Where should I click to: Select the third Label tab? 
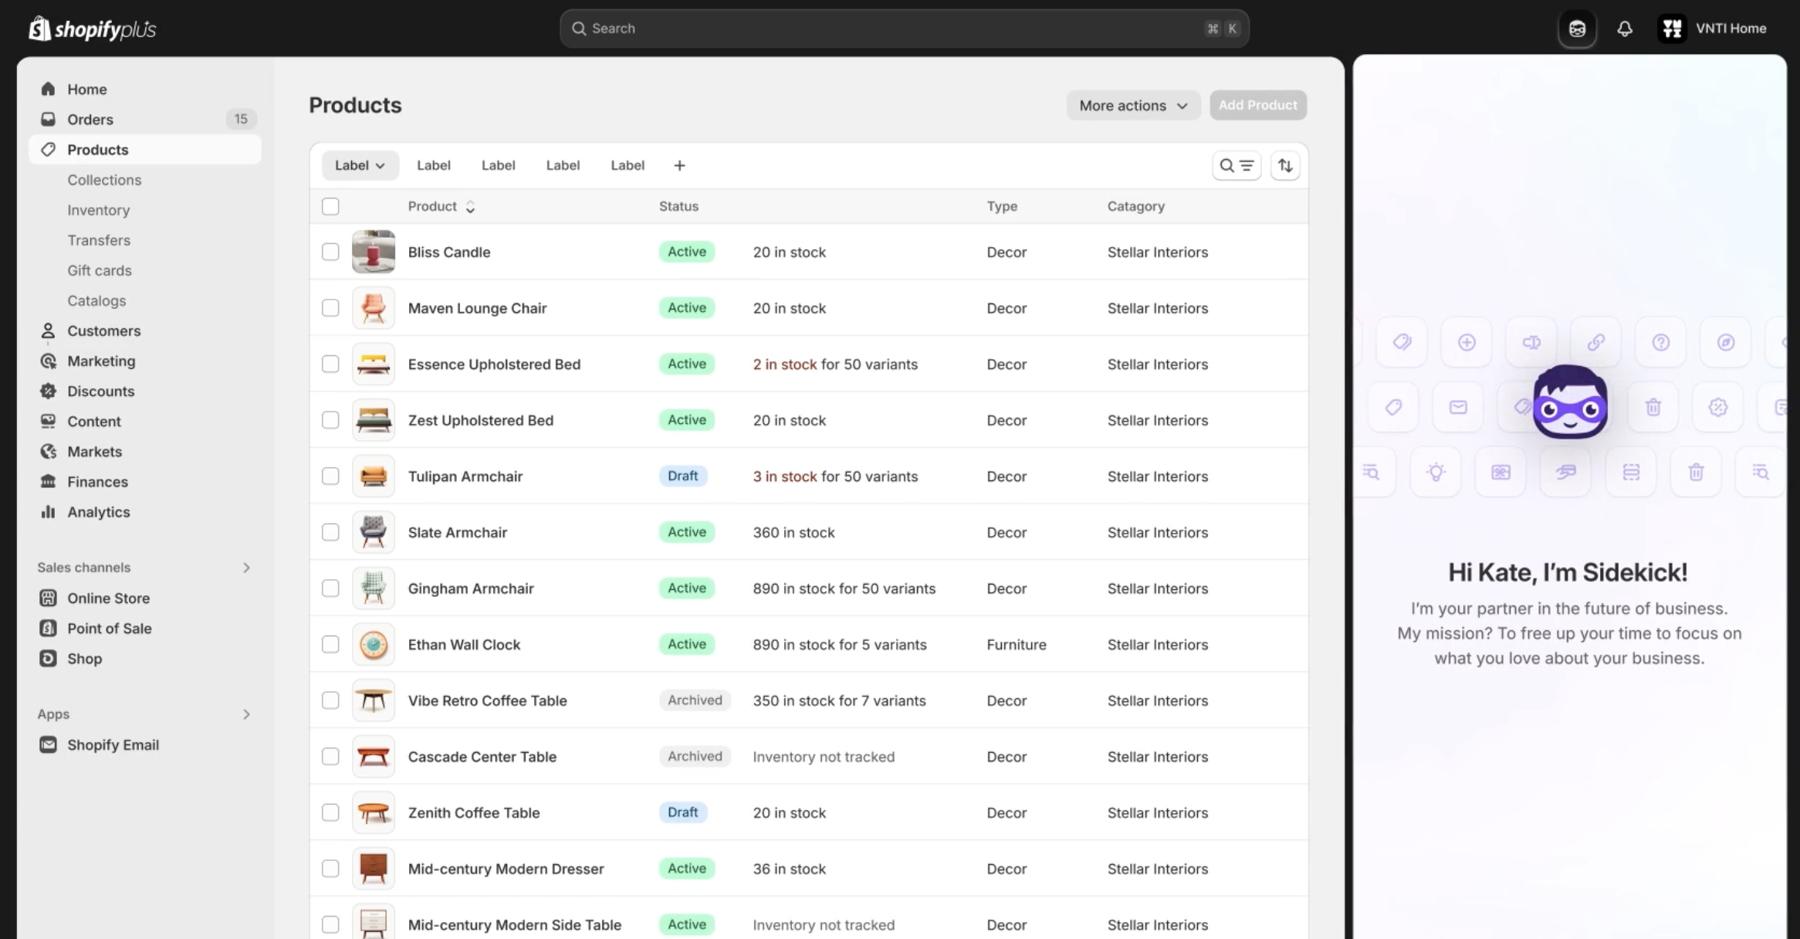tap(498, 166)
